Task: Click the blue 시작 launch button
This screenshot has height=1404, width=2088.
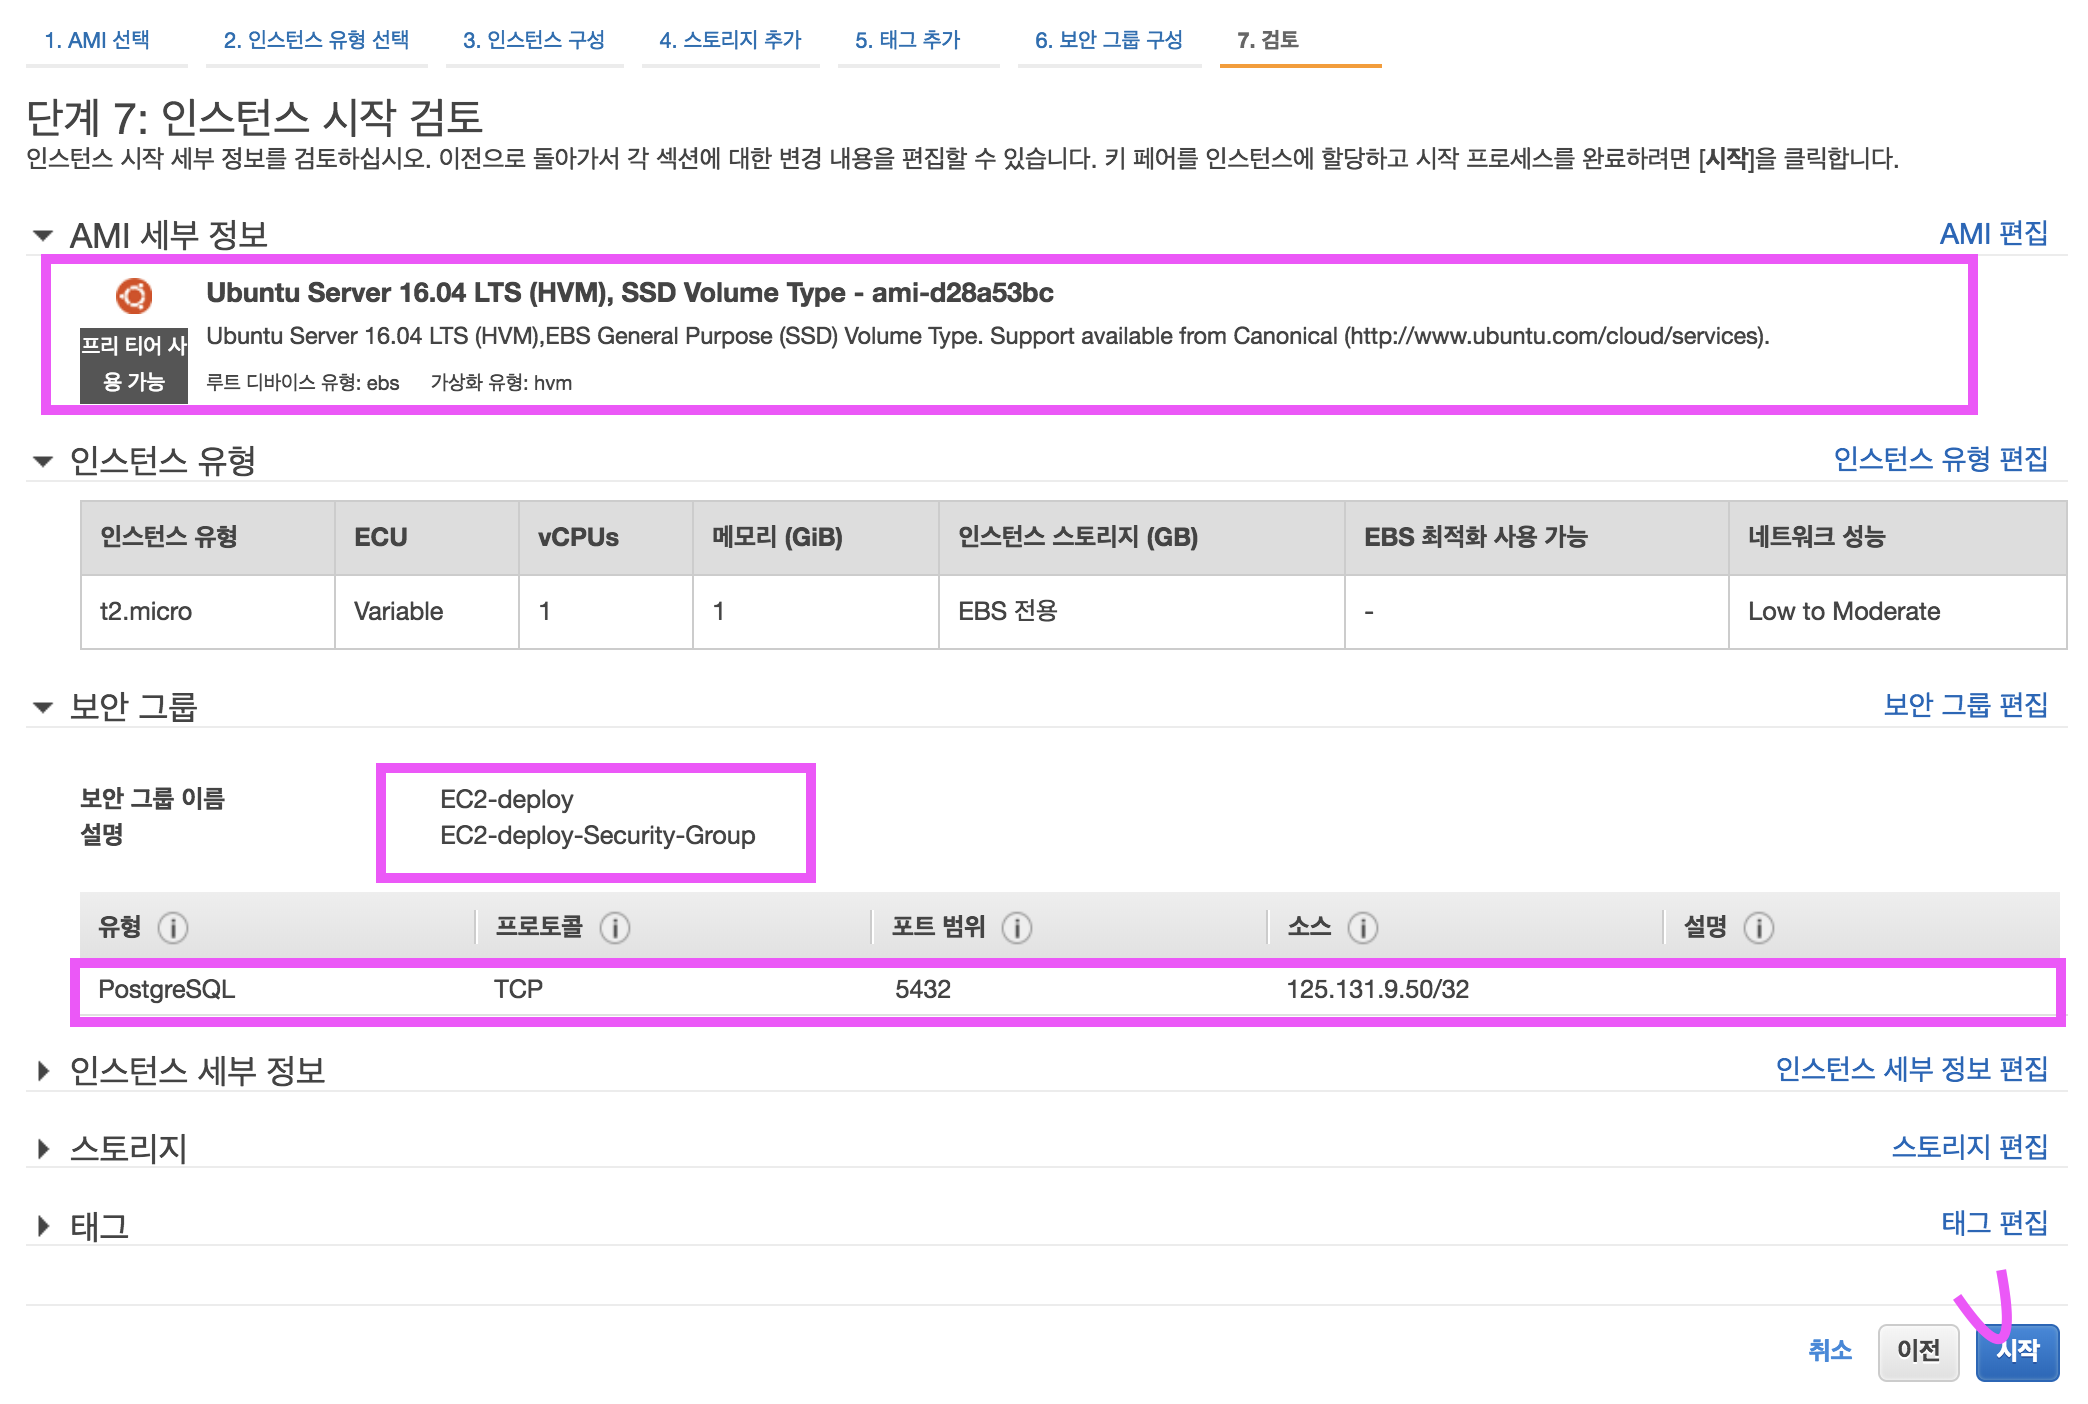Action: coord(2018,1352)
